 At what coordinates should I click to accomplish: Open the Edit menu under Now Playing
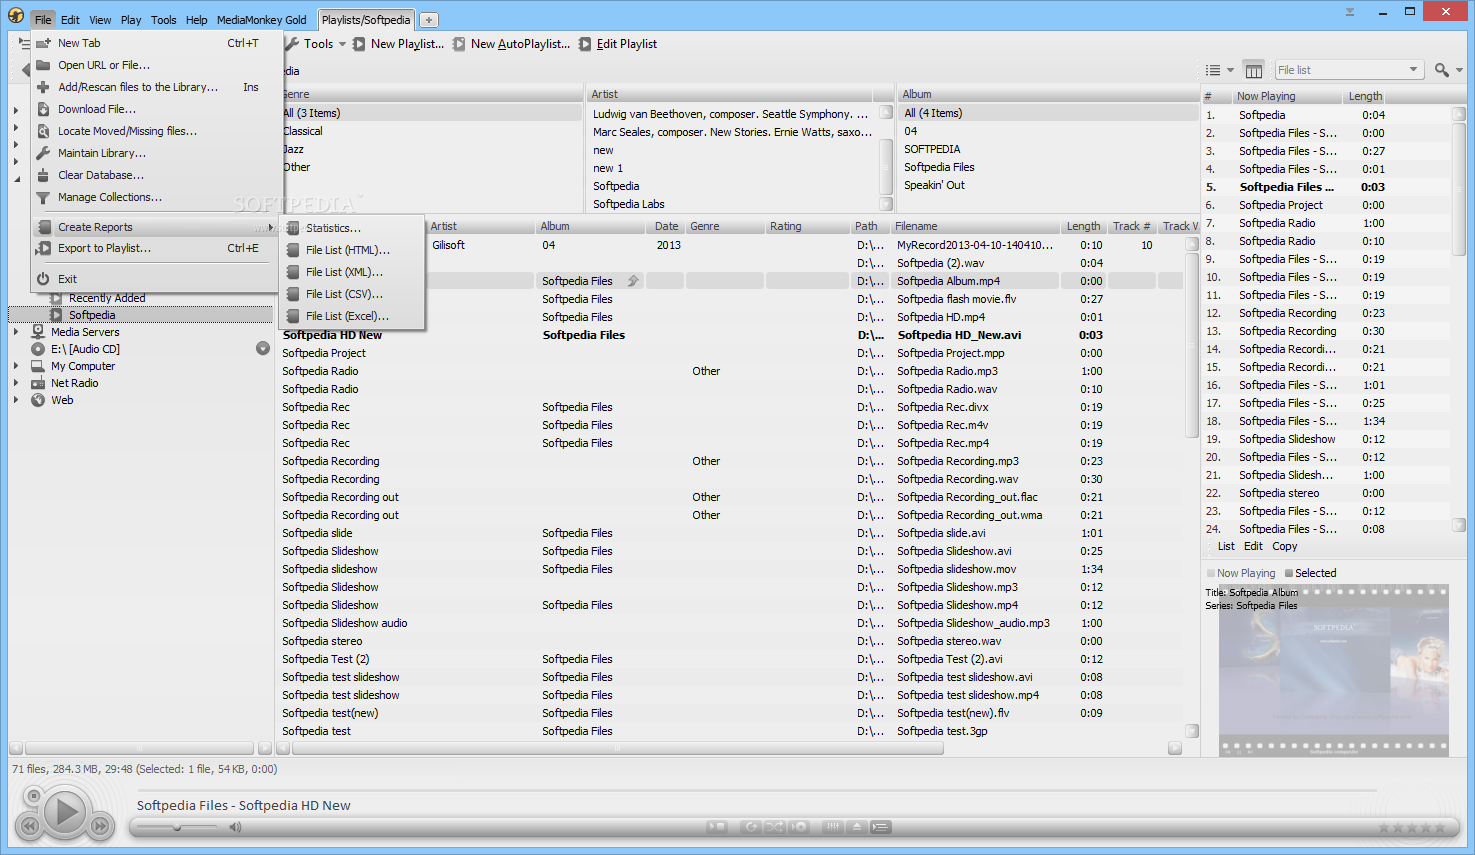pos(1253,546)
